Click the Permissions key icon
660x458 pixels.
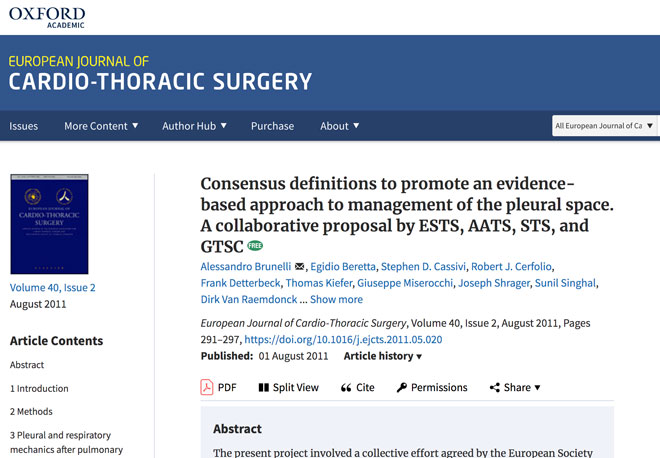402,387
